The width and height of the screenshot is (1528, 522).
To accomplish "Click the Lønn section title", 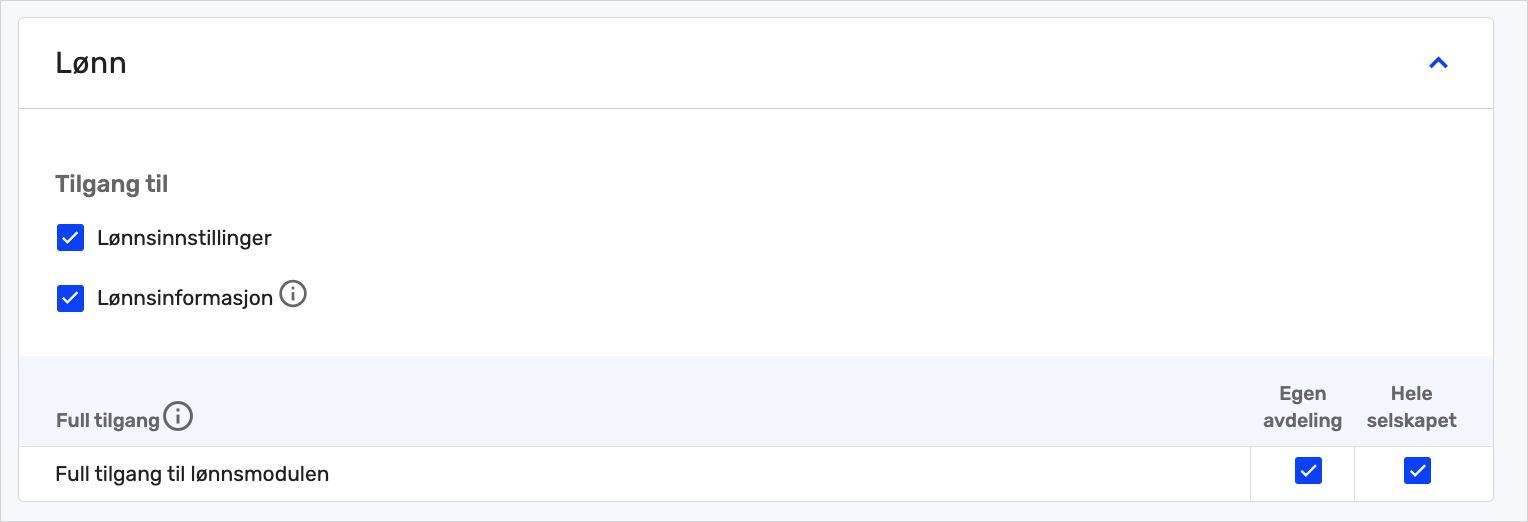I will pyautogui.click(x=91, y=64).
